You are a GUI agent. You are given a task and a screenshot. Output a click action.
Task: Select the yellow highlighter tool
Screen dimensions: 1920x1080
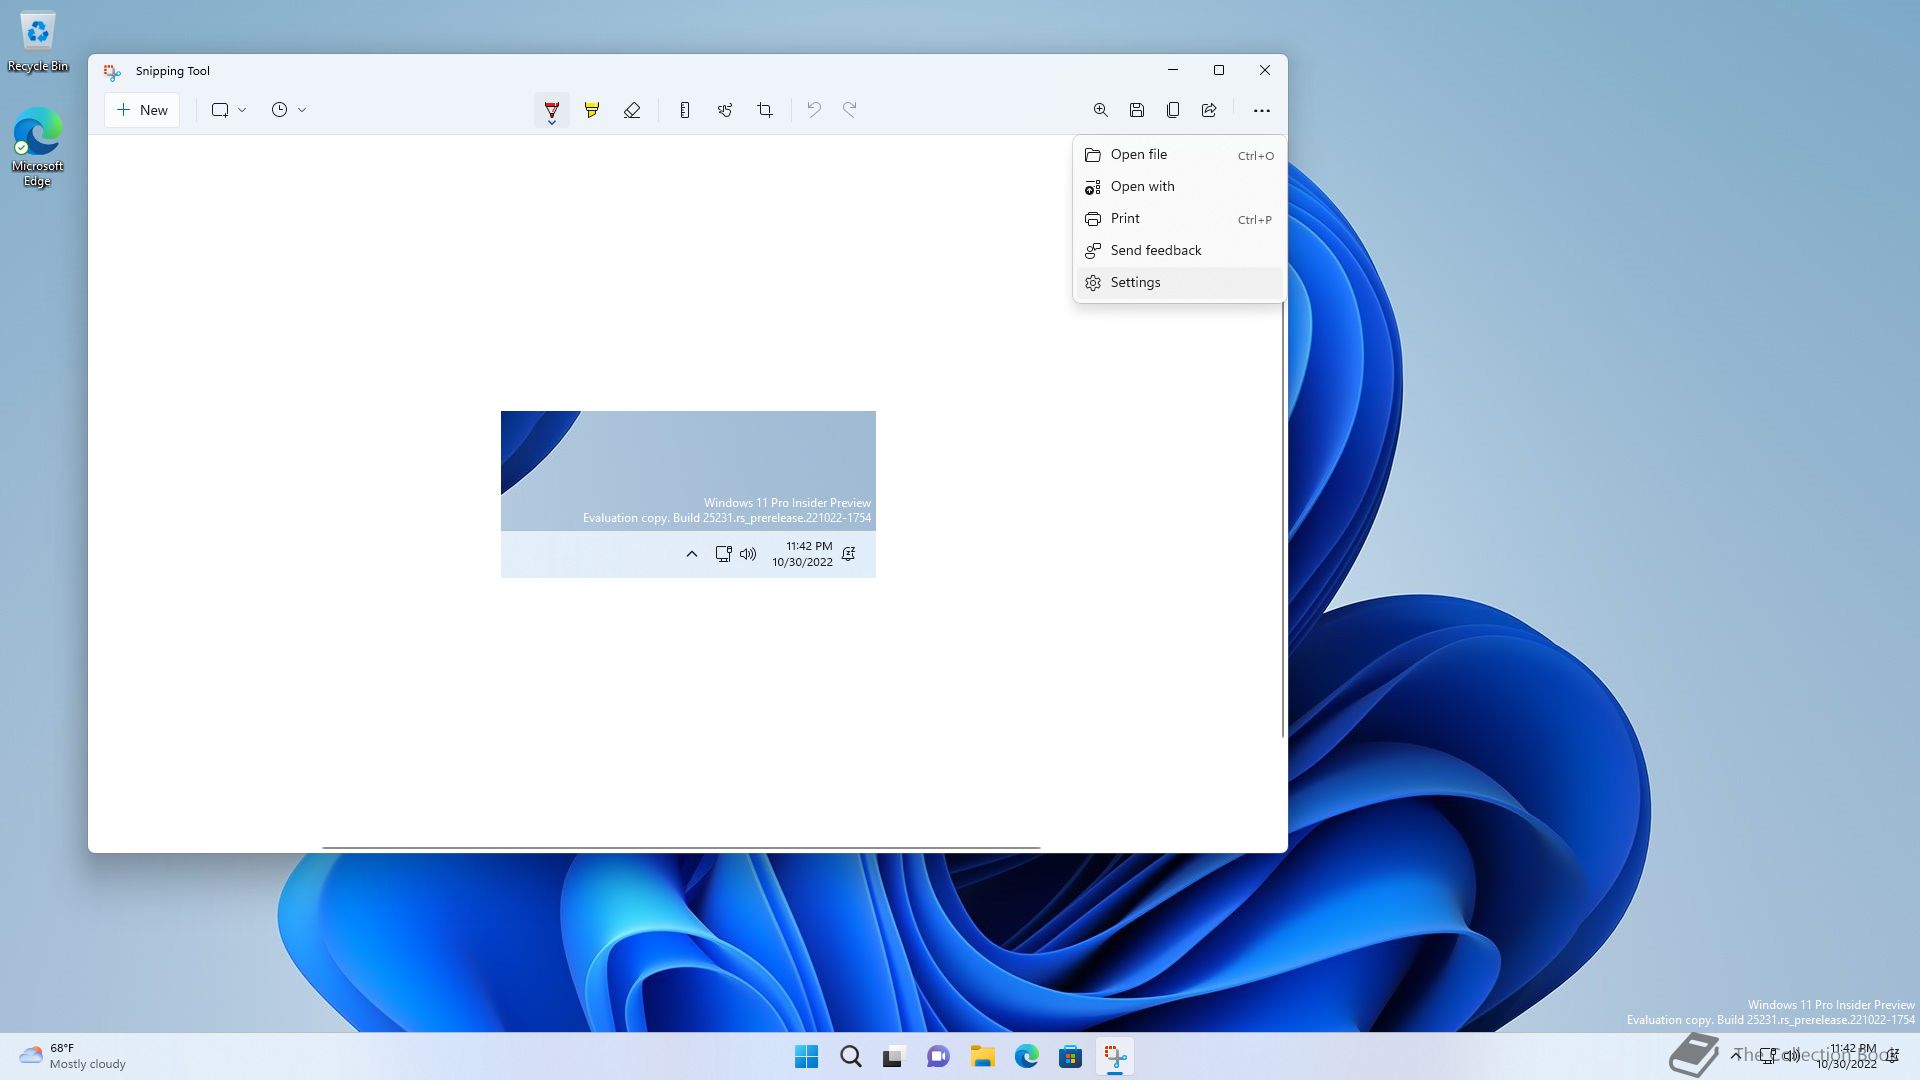[x=592, y=110]
